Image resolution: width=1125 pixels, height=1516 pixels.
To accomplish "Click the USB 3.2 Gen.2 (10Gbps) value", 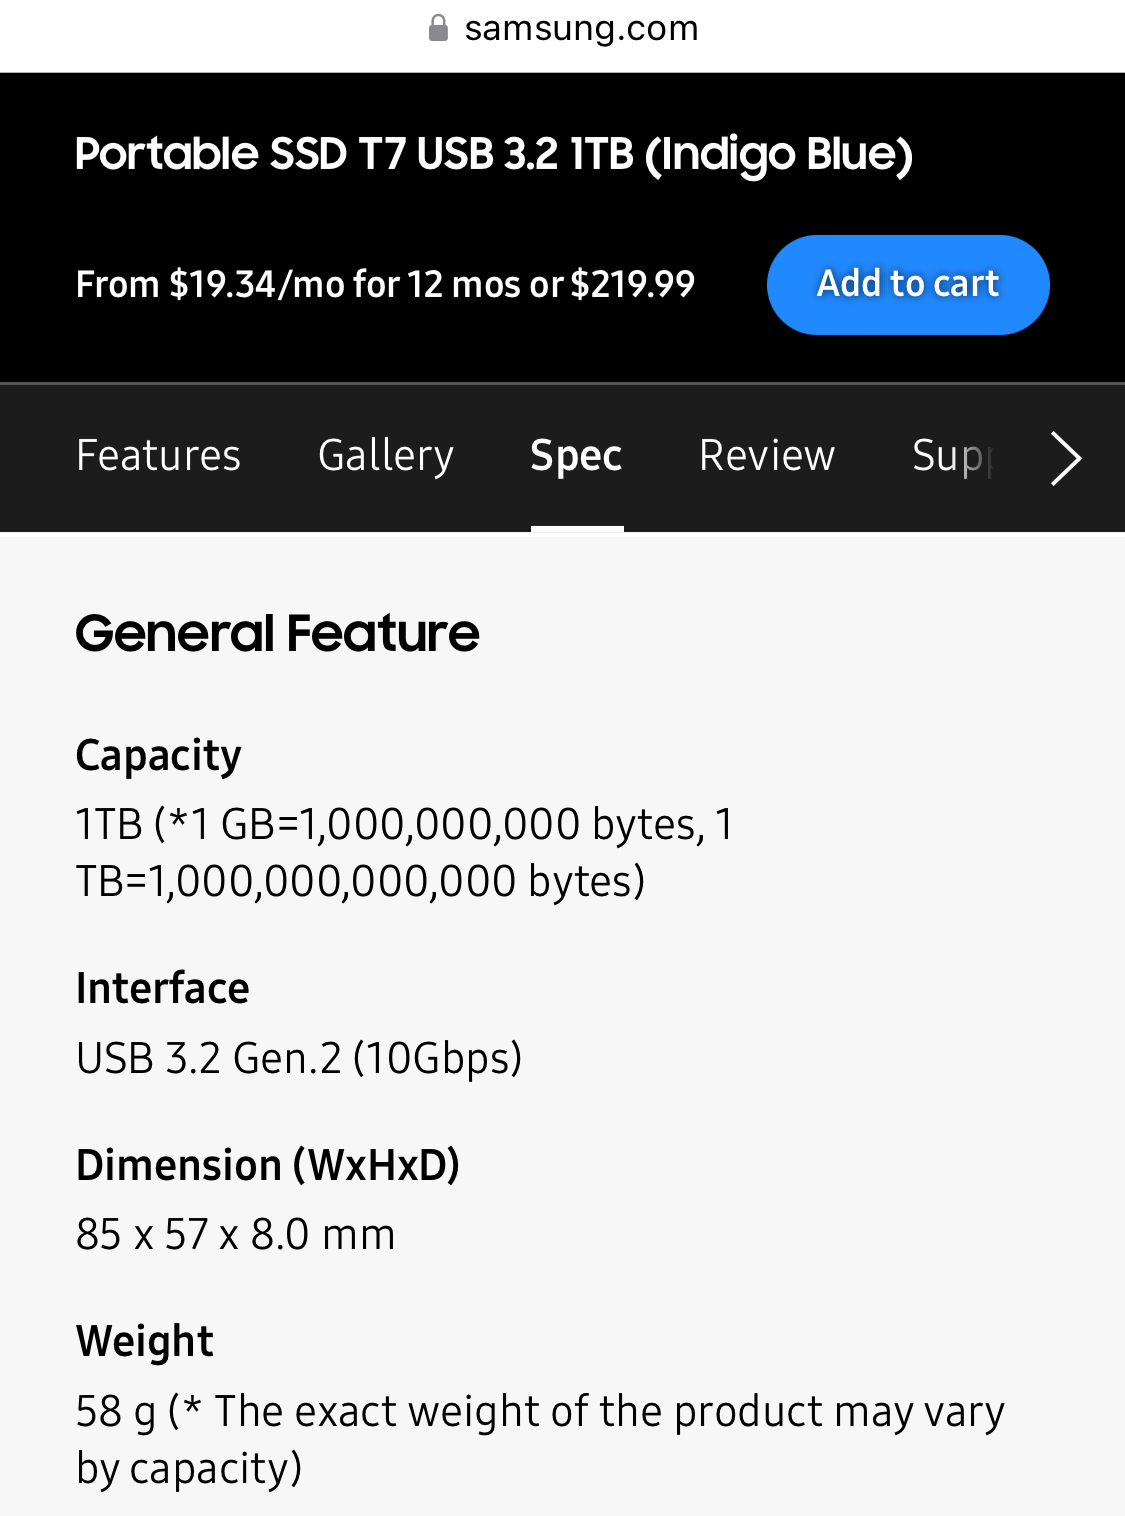I will tap(299, 1058).
